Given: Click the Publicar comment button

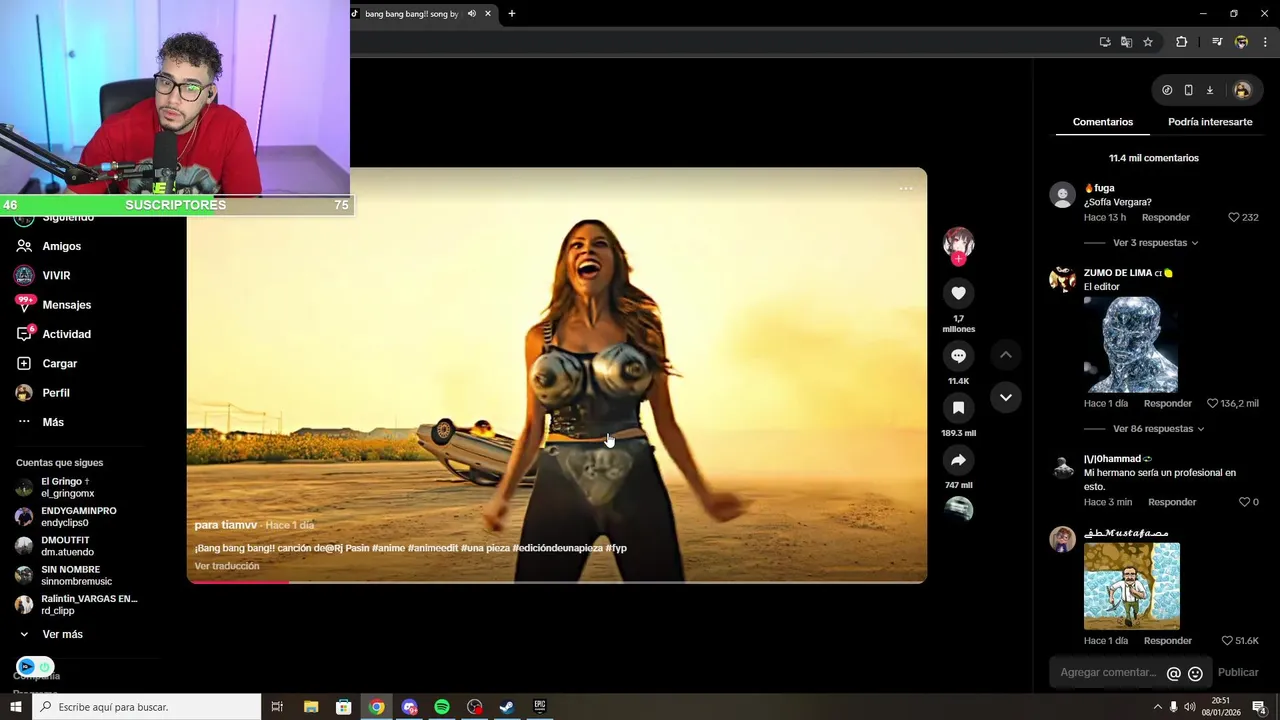Looking at the screenshot, I should [1238, 673].
